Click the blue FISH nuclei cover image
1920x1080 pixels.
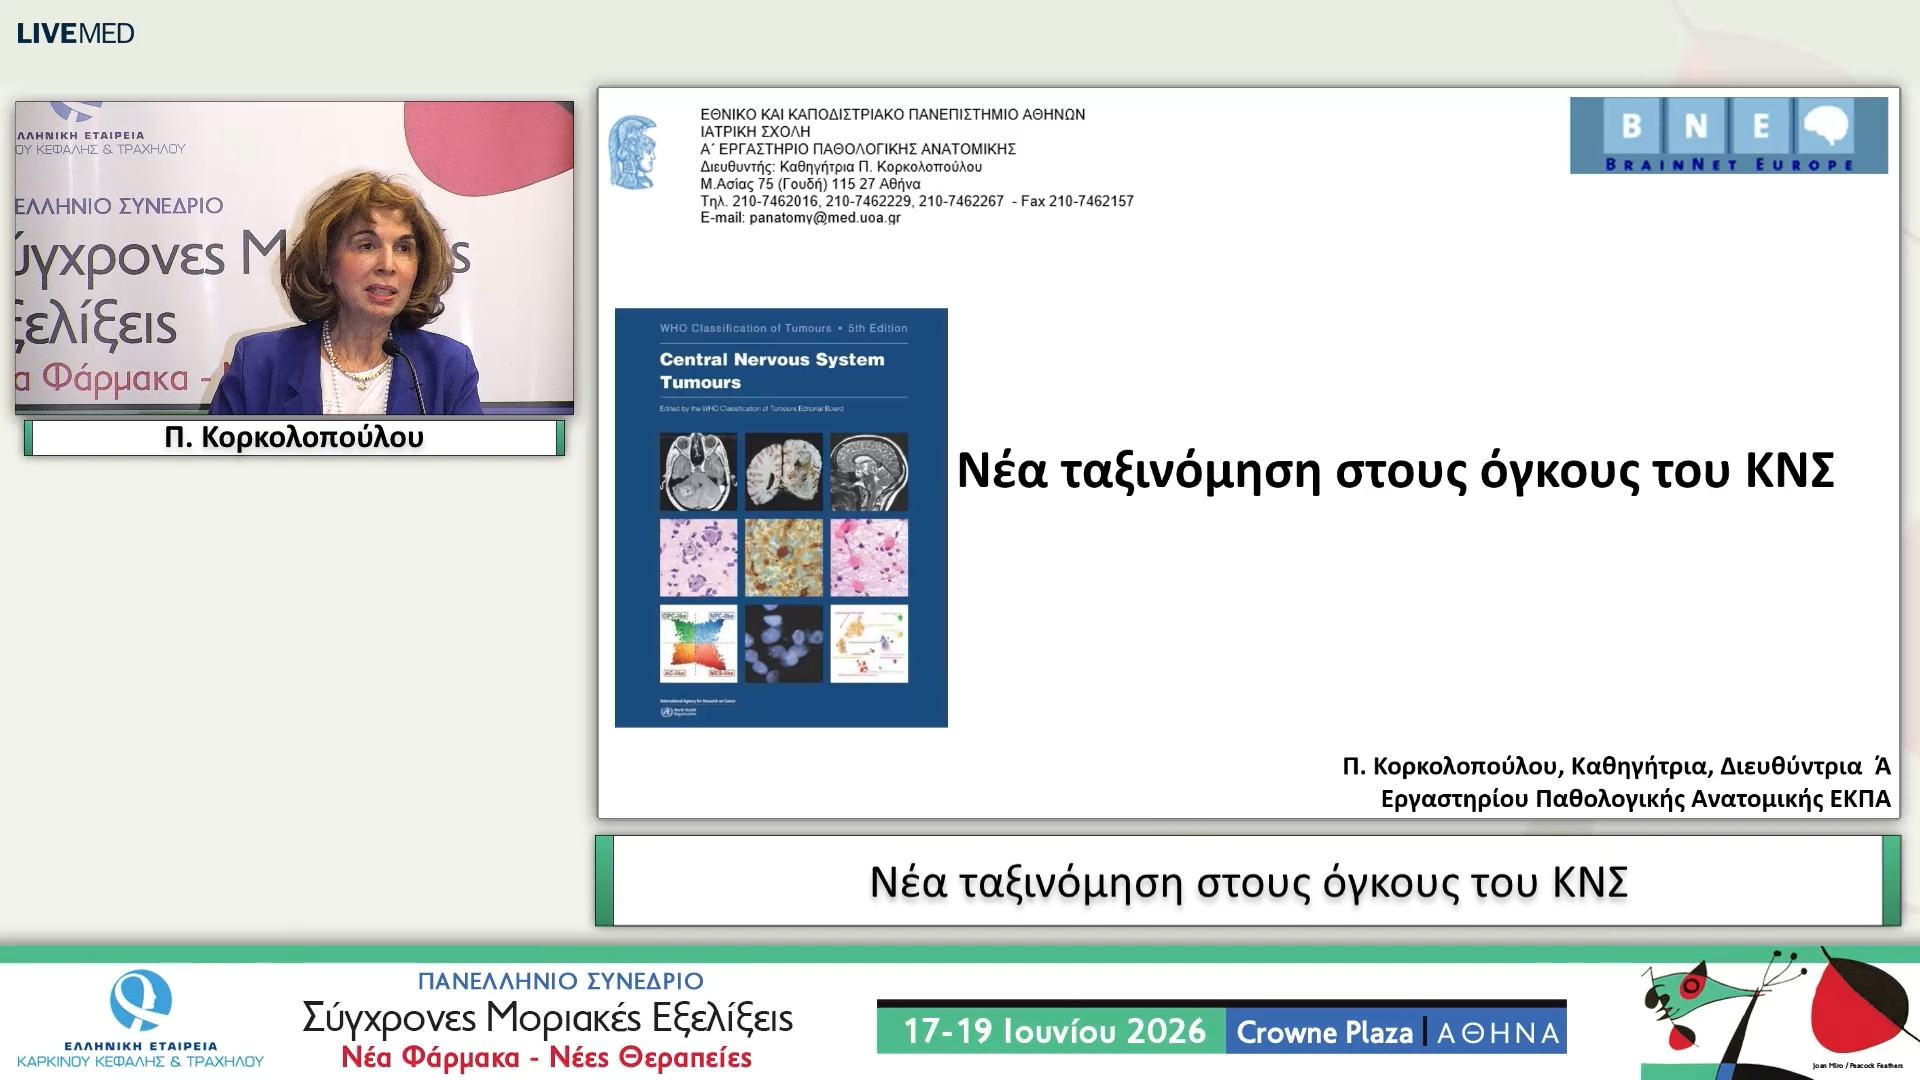[784, 644]
